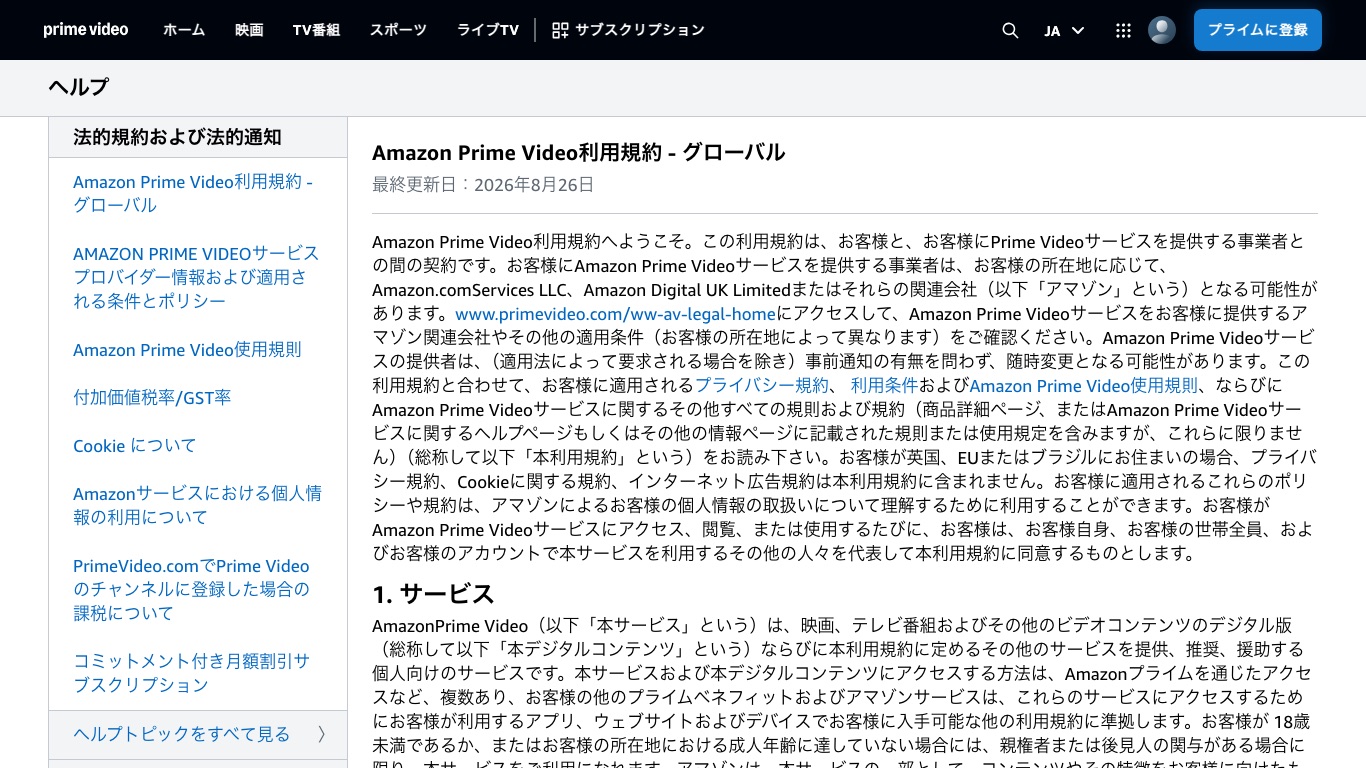1366x768 pixels.
Task: Switch to the ライブTV menu item
Action: click(x=488, y=30)
